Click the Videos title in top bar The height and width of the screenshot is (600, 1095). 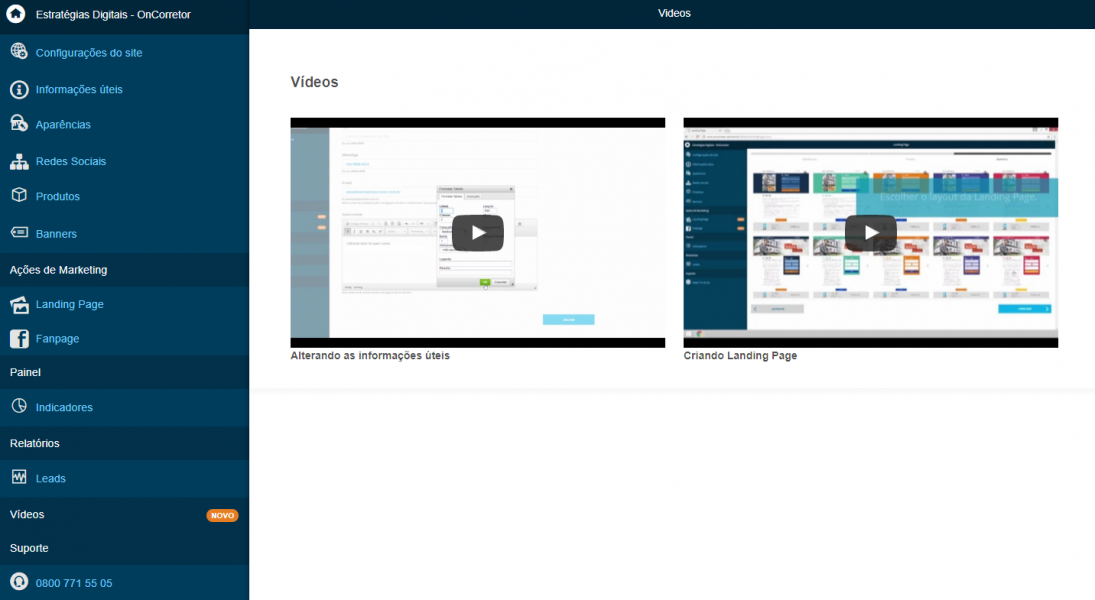coord(674,13)
